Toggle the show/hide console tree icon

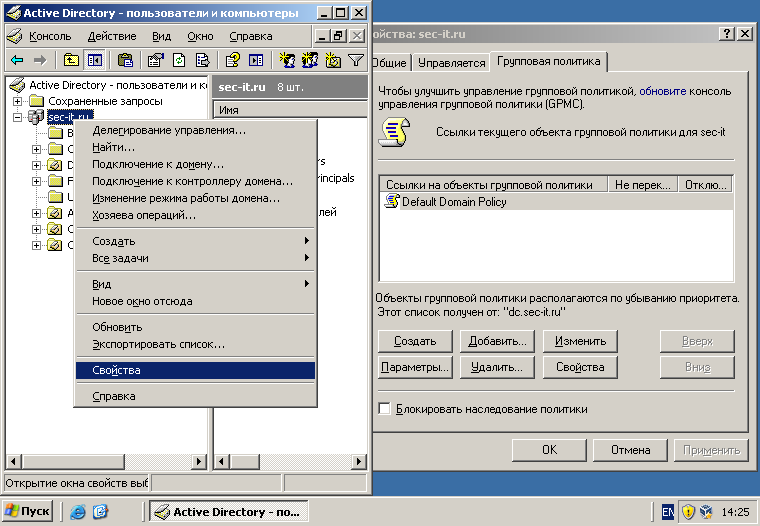(x=94, y=60)
